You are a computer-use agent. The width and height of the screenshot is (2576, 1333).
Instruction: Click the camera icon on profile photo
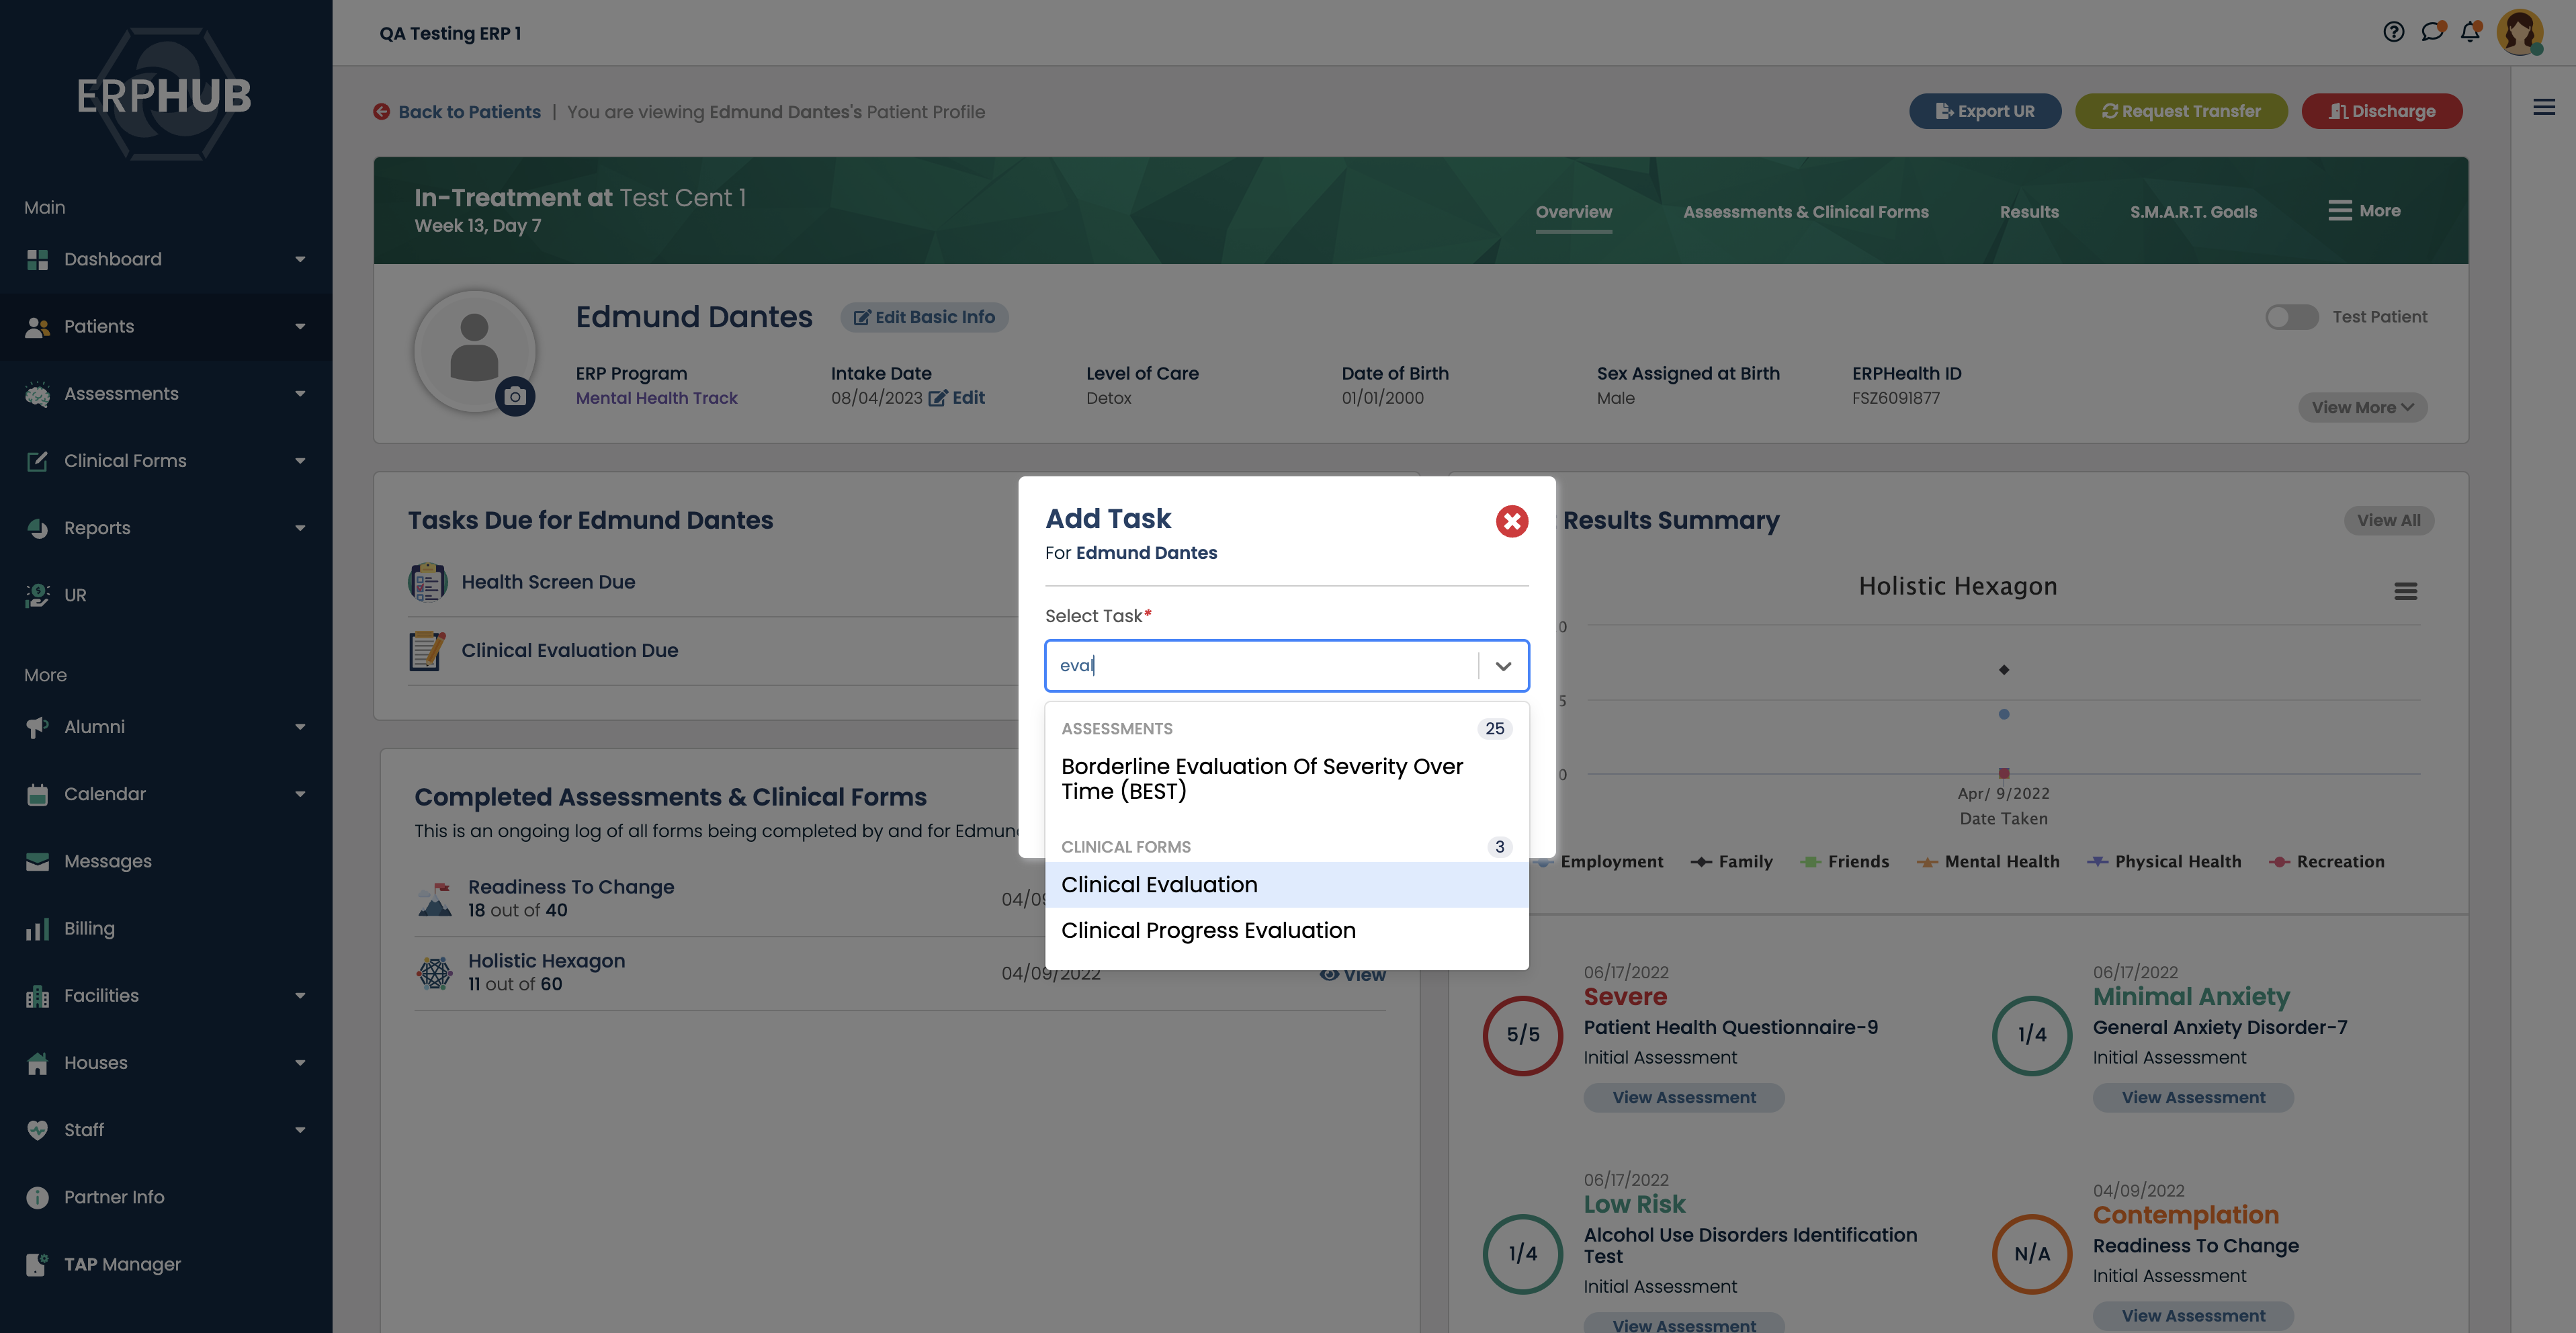[515, 396]
